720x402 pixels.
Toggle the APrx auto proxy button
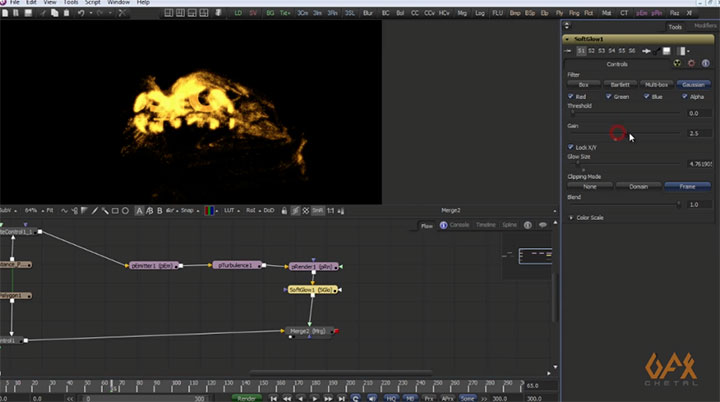(447, 398)
